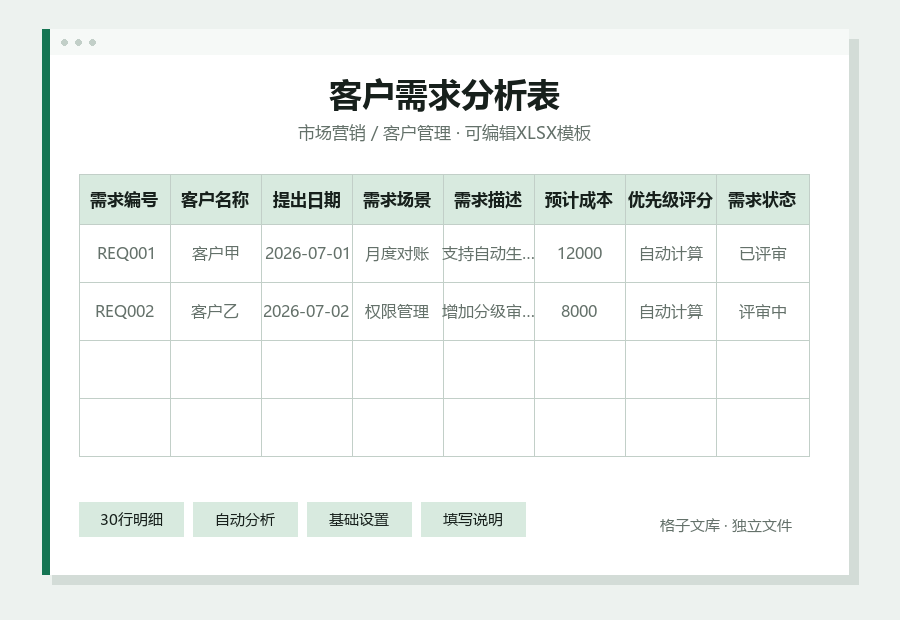The width and height of the screenshot is (900, 620).
Task: Click cell REQ002
Action: tap(125, 312)
